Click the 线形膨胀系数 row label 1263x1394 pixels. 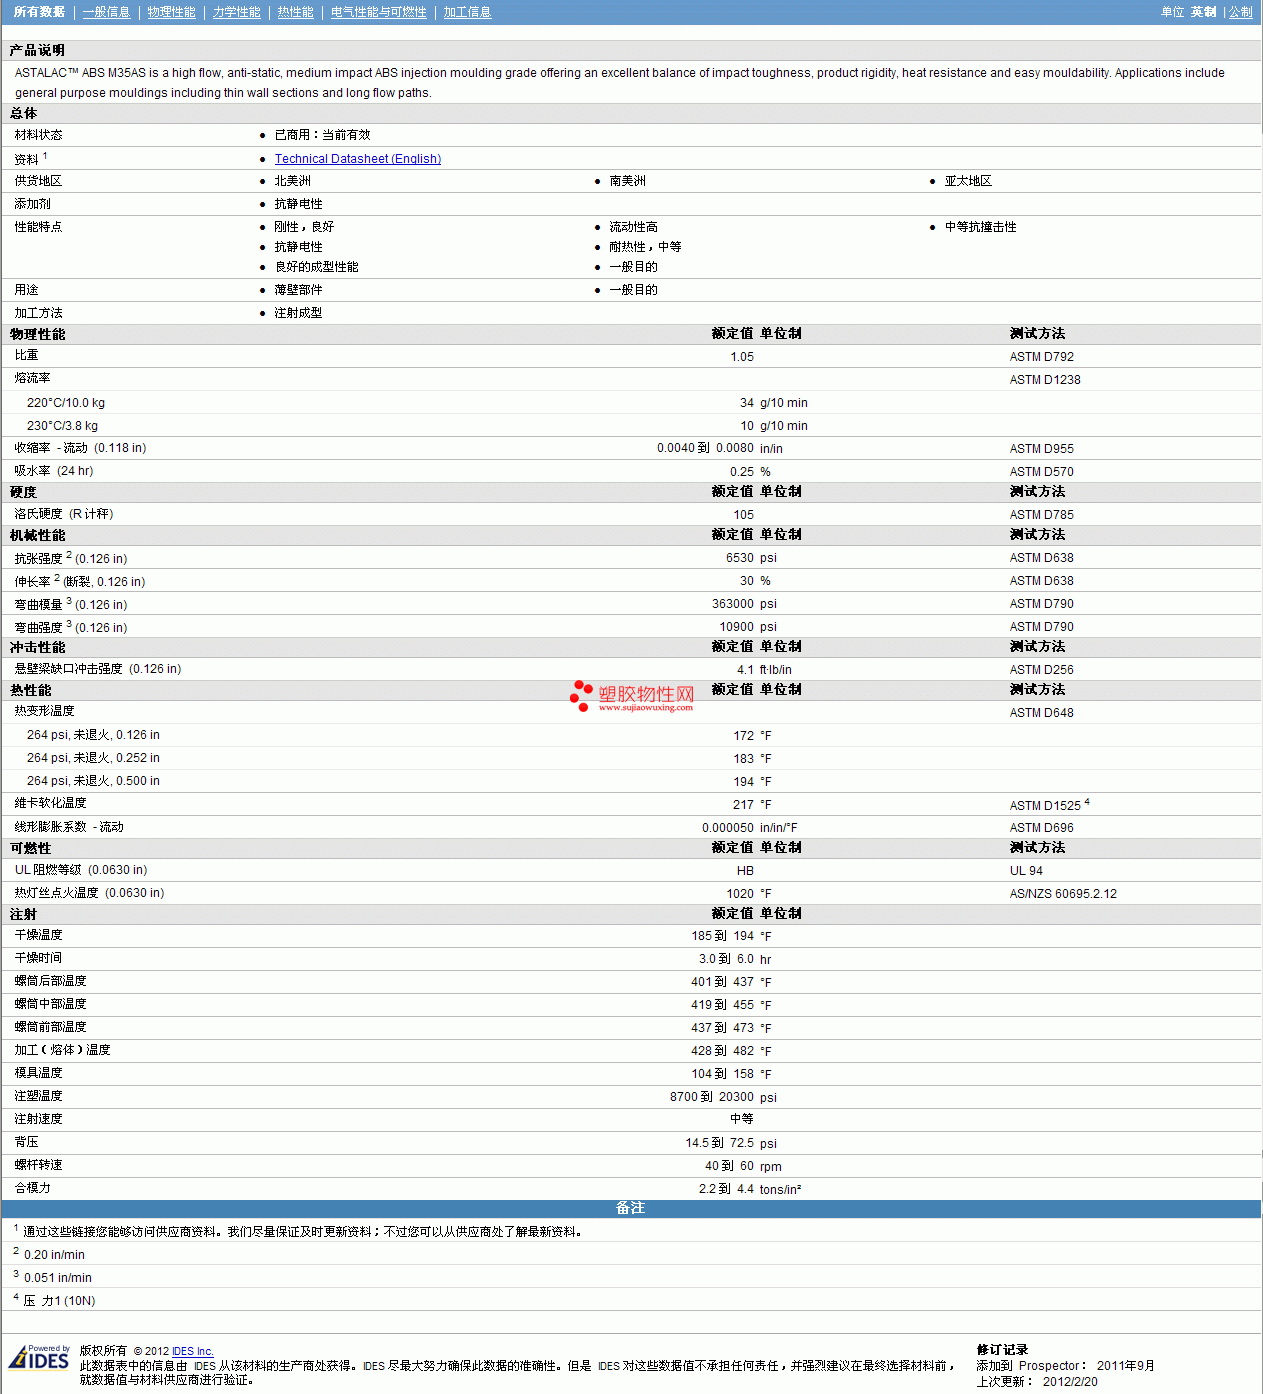pos(69,827)
